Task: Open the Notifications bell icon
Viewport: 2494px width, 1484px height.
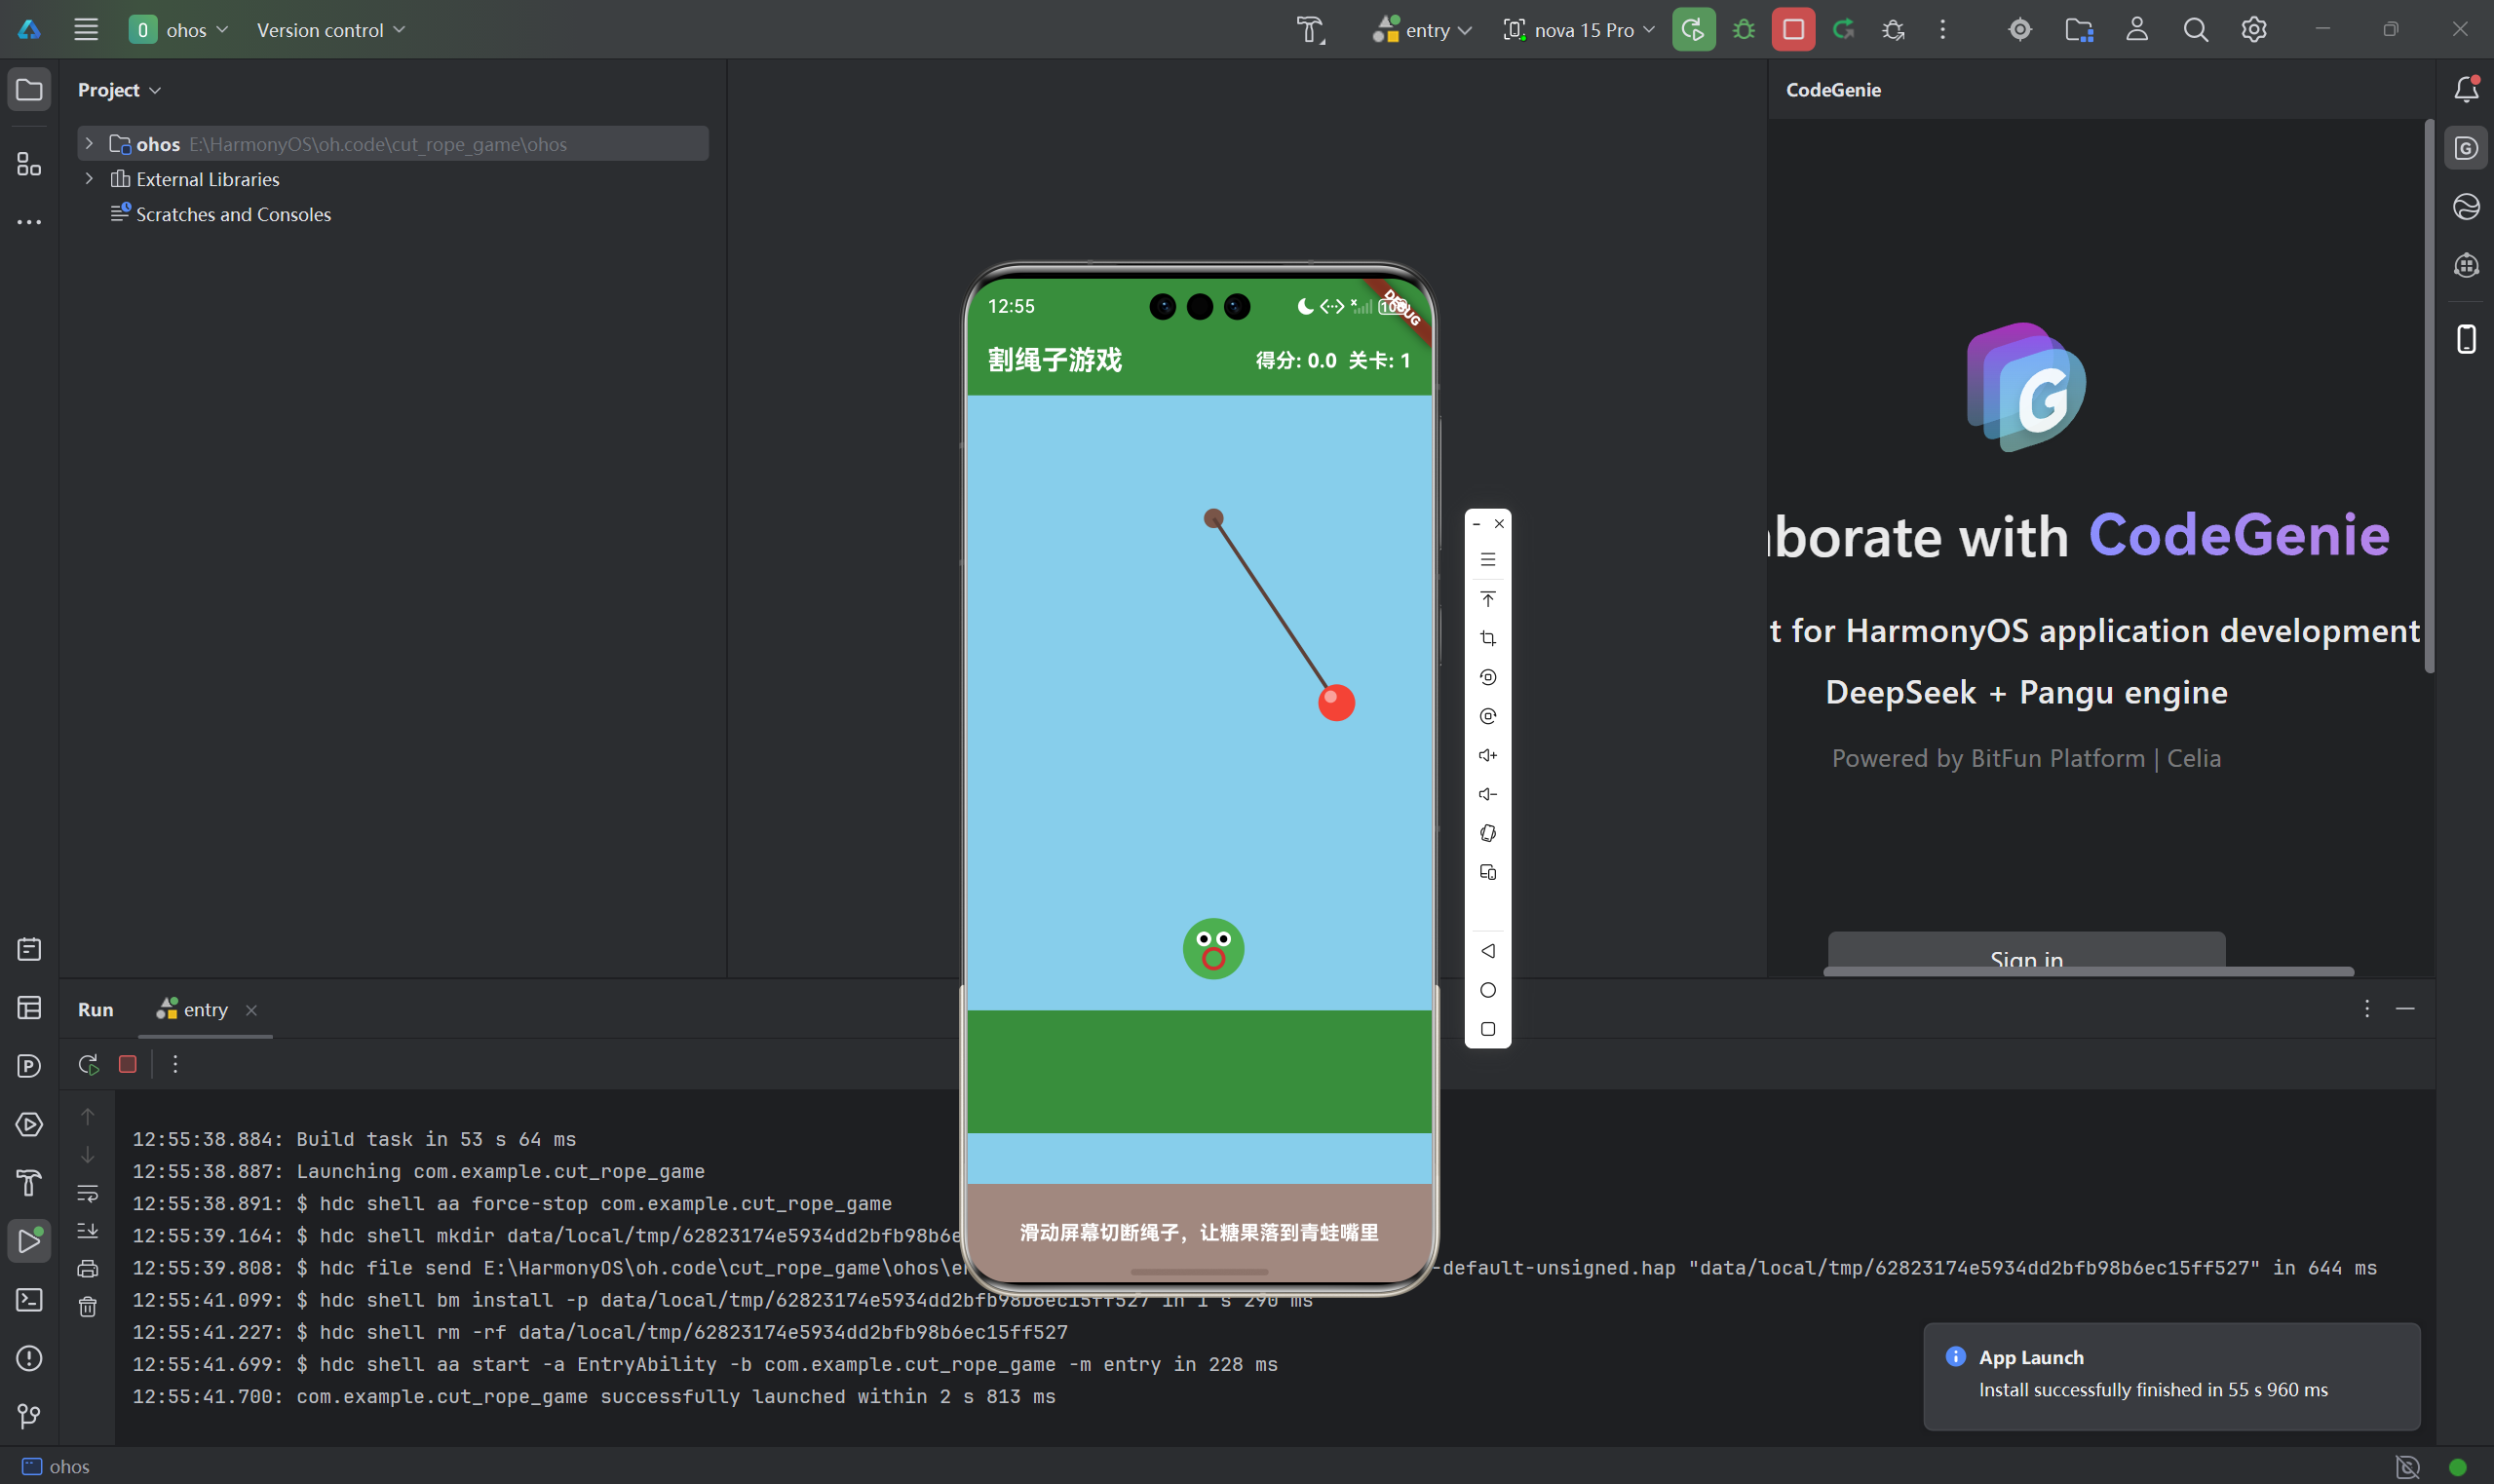Action: coord(2466,90)
